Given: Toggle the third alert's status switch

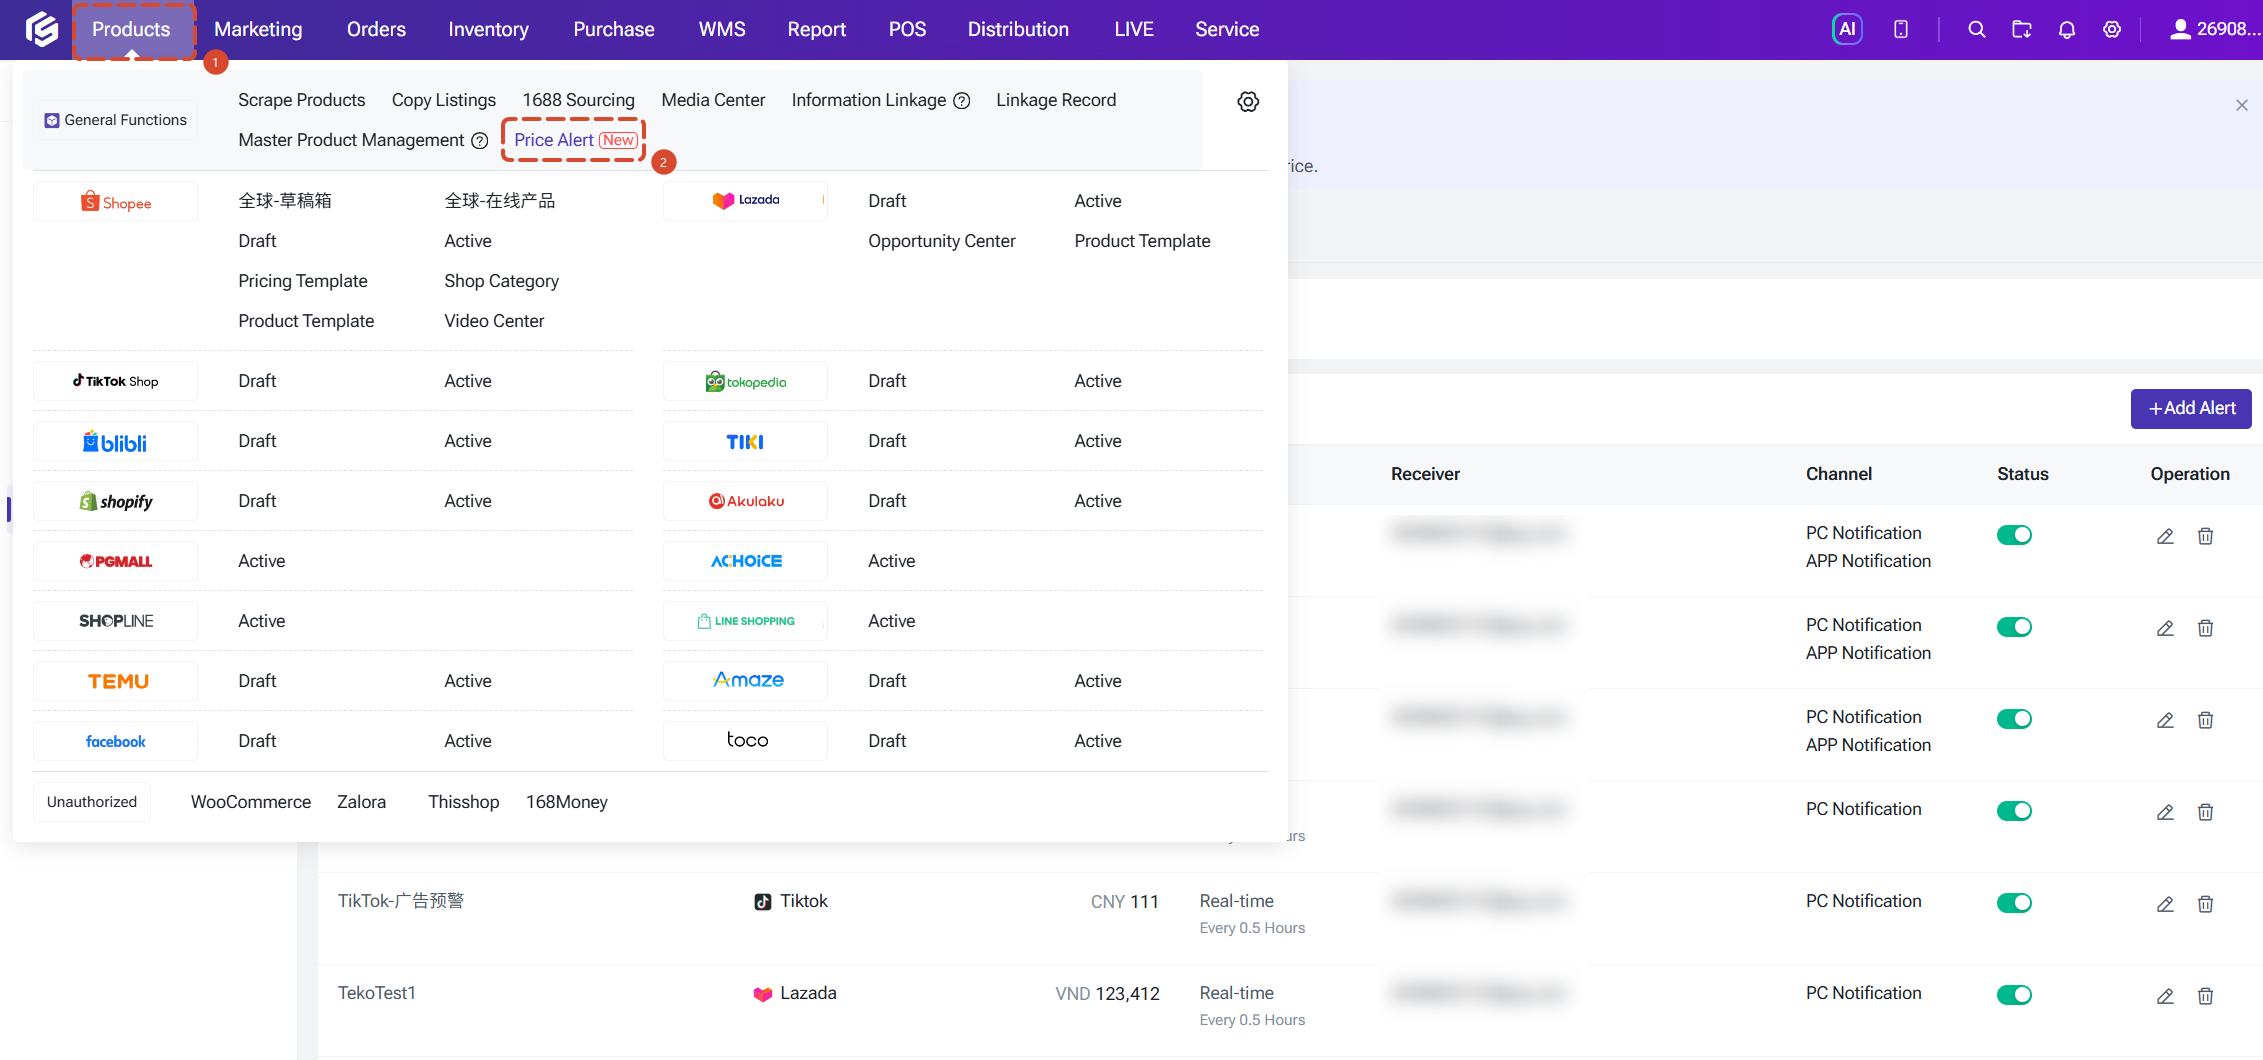Looking at the screenshot, I should tap(2014, 719).
